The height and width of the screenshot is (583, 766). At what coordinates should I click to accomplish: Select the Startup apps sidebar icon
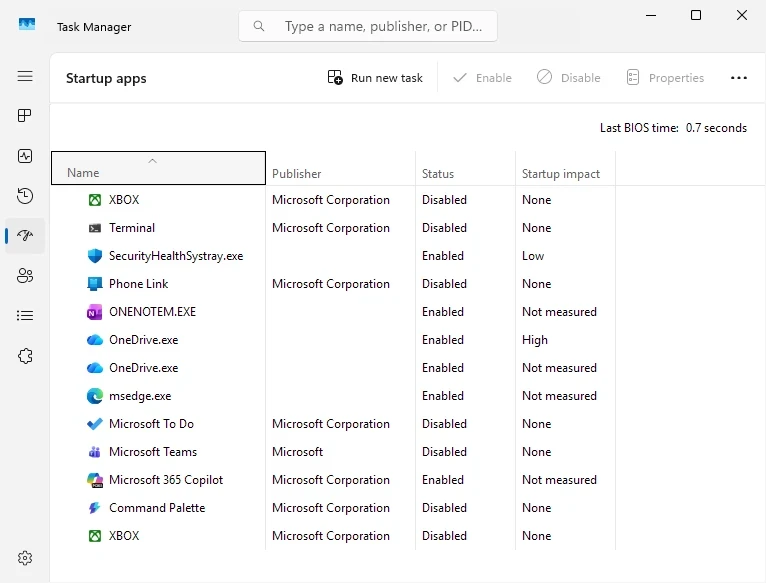25,236
